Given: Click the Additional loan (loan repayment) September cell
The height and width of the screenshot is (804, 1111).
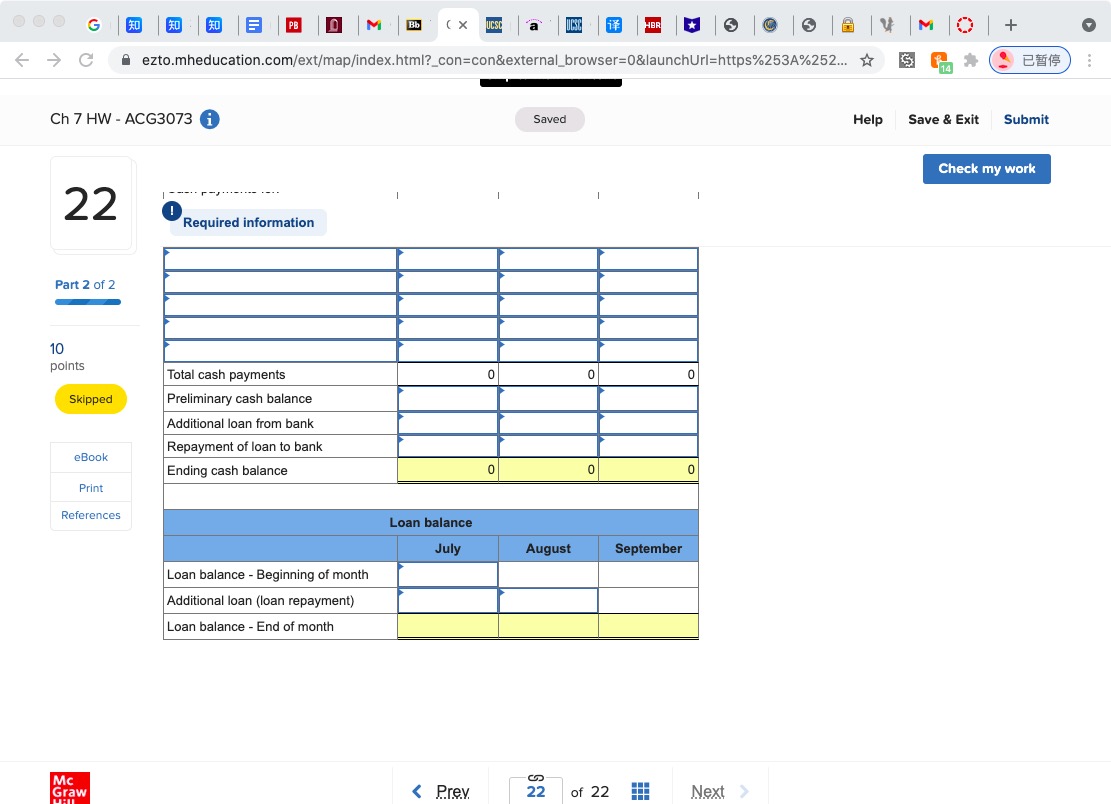Looking at the screenshot, I should [x=648, y=601].
